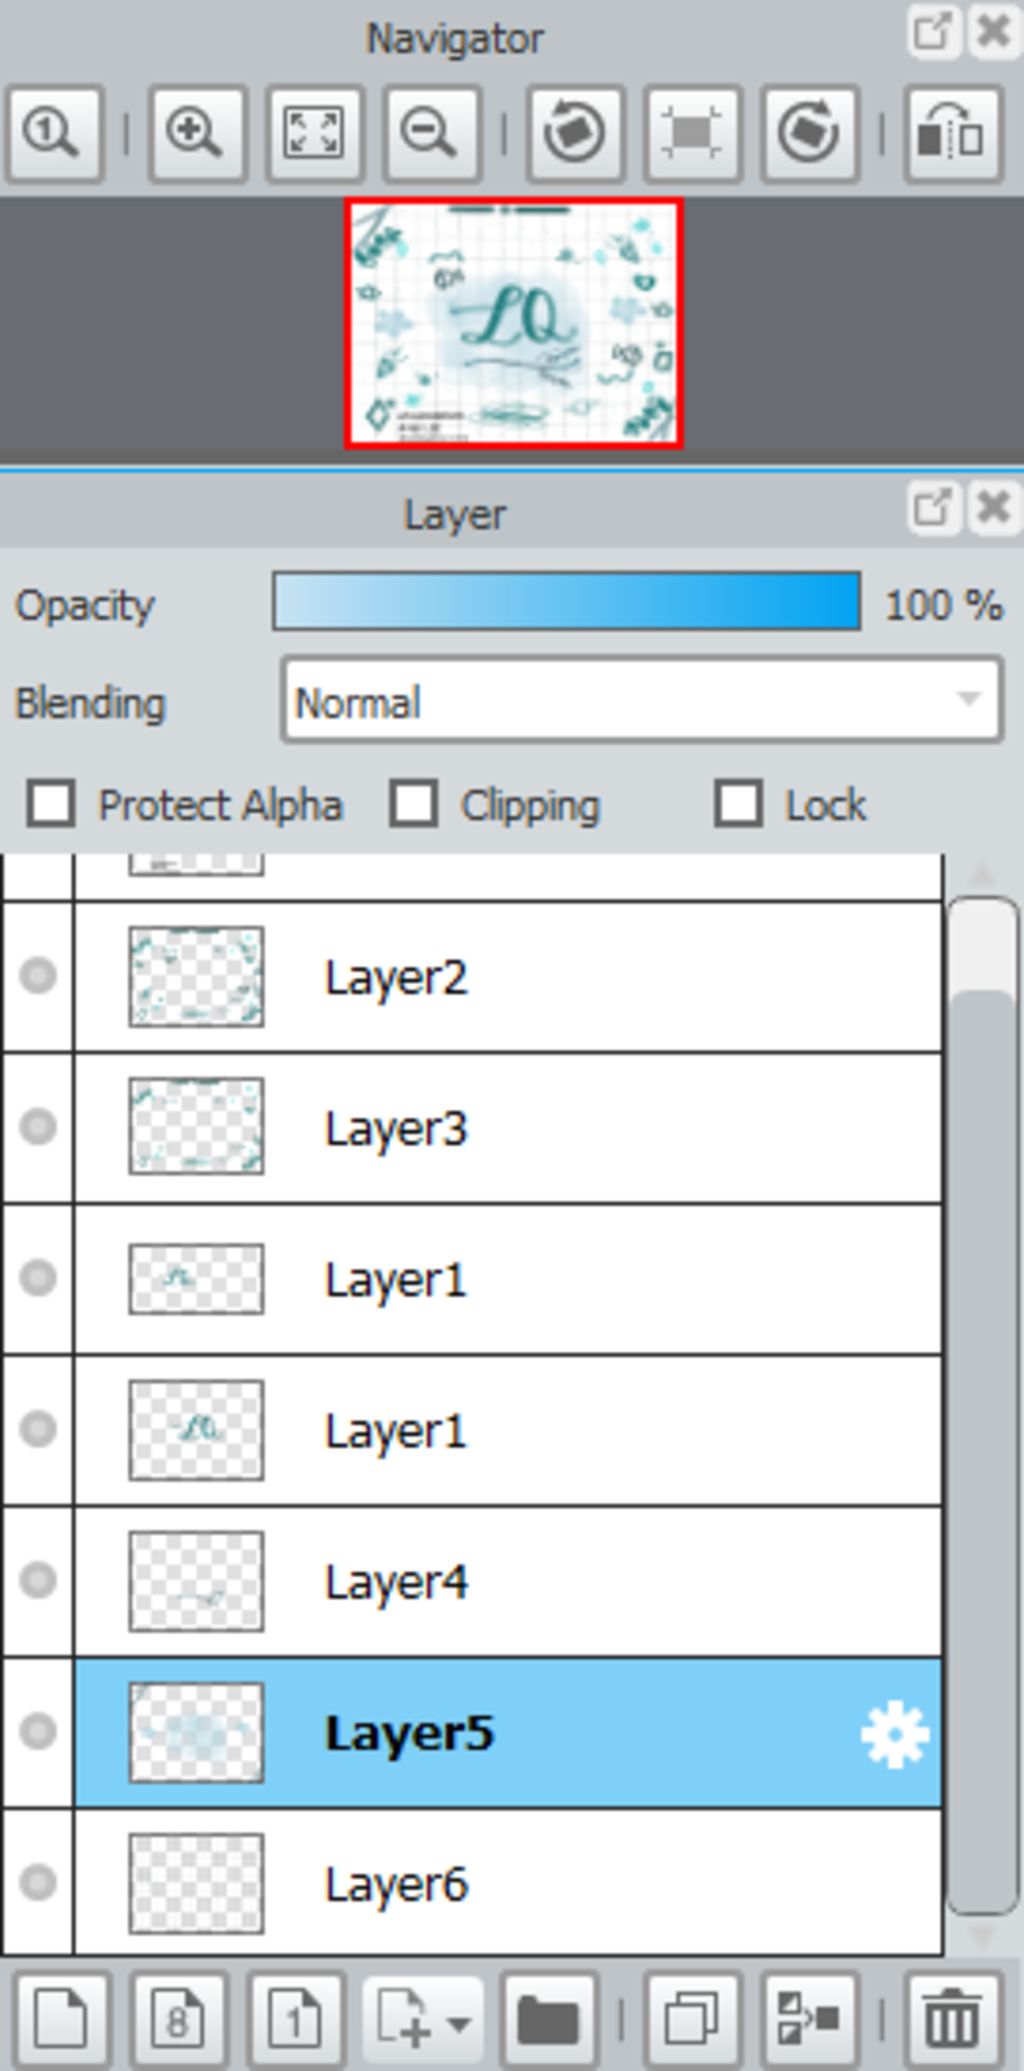Fit canvas to window in Navigator
This screenshot has width=1024, height=2071.
pos(313,134)
